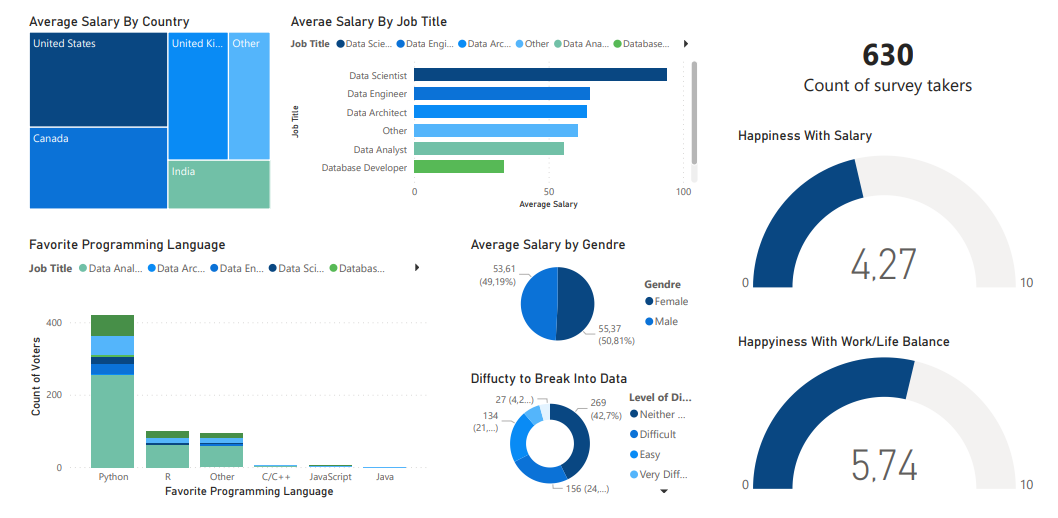Click Data Engineer legend marker in salary chart

(401, 44)
